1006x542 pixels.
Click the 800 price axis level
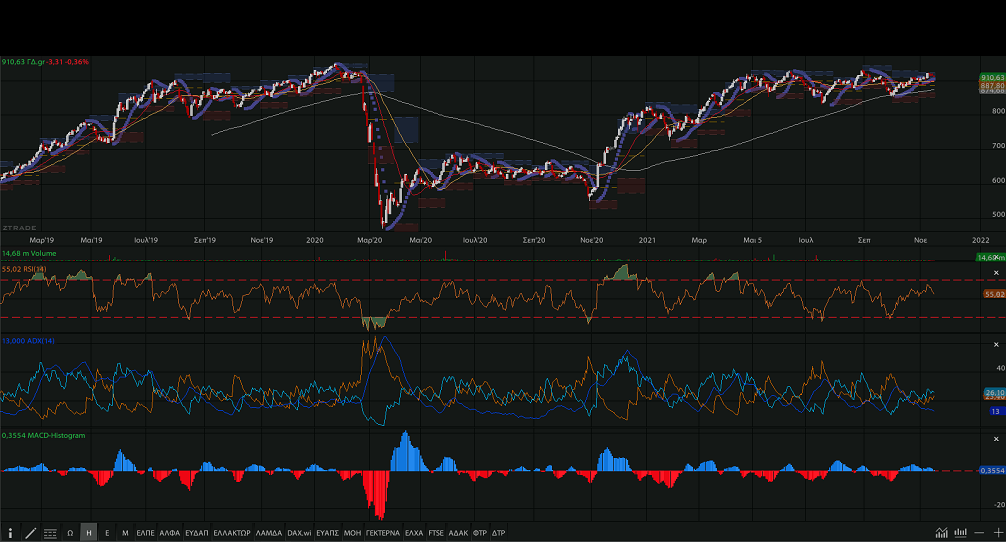998,110
